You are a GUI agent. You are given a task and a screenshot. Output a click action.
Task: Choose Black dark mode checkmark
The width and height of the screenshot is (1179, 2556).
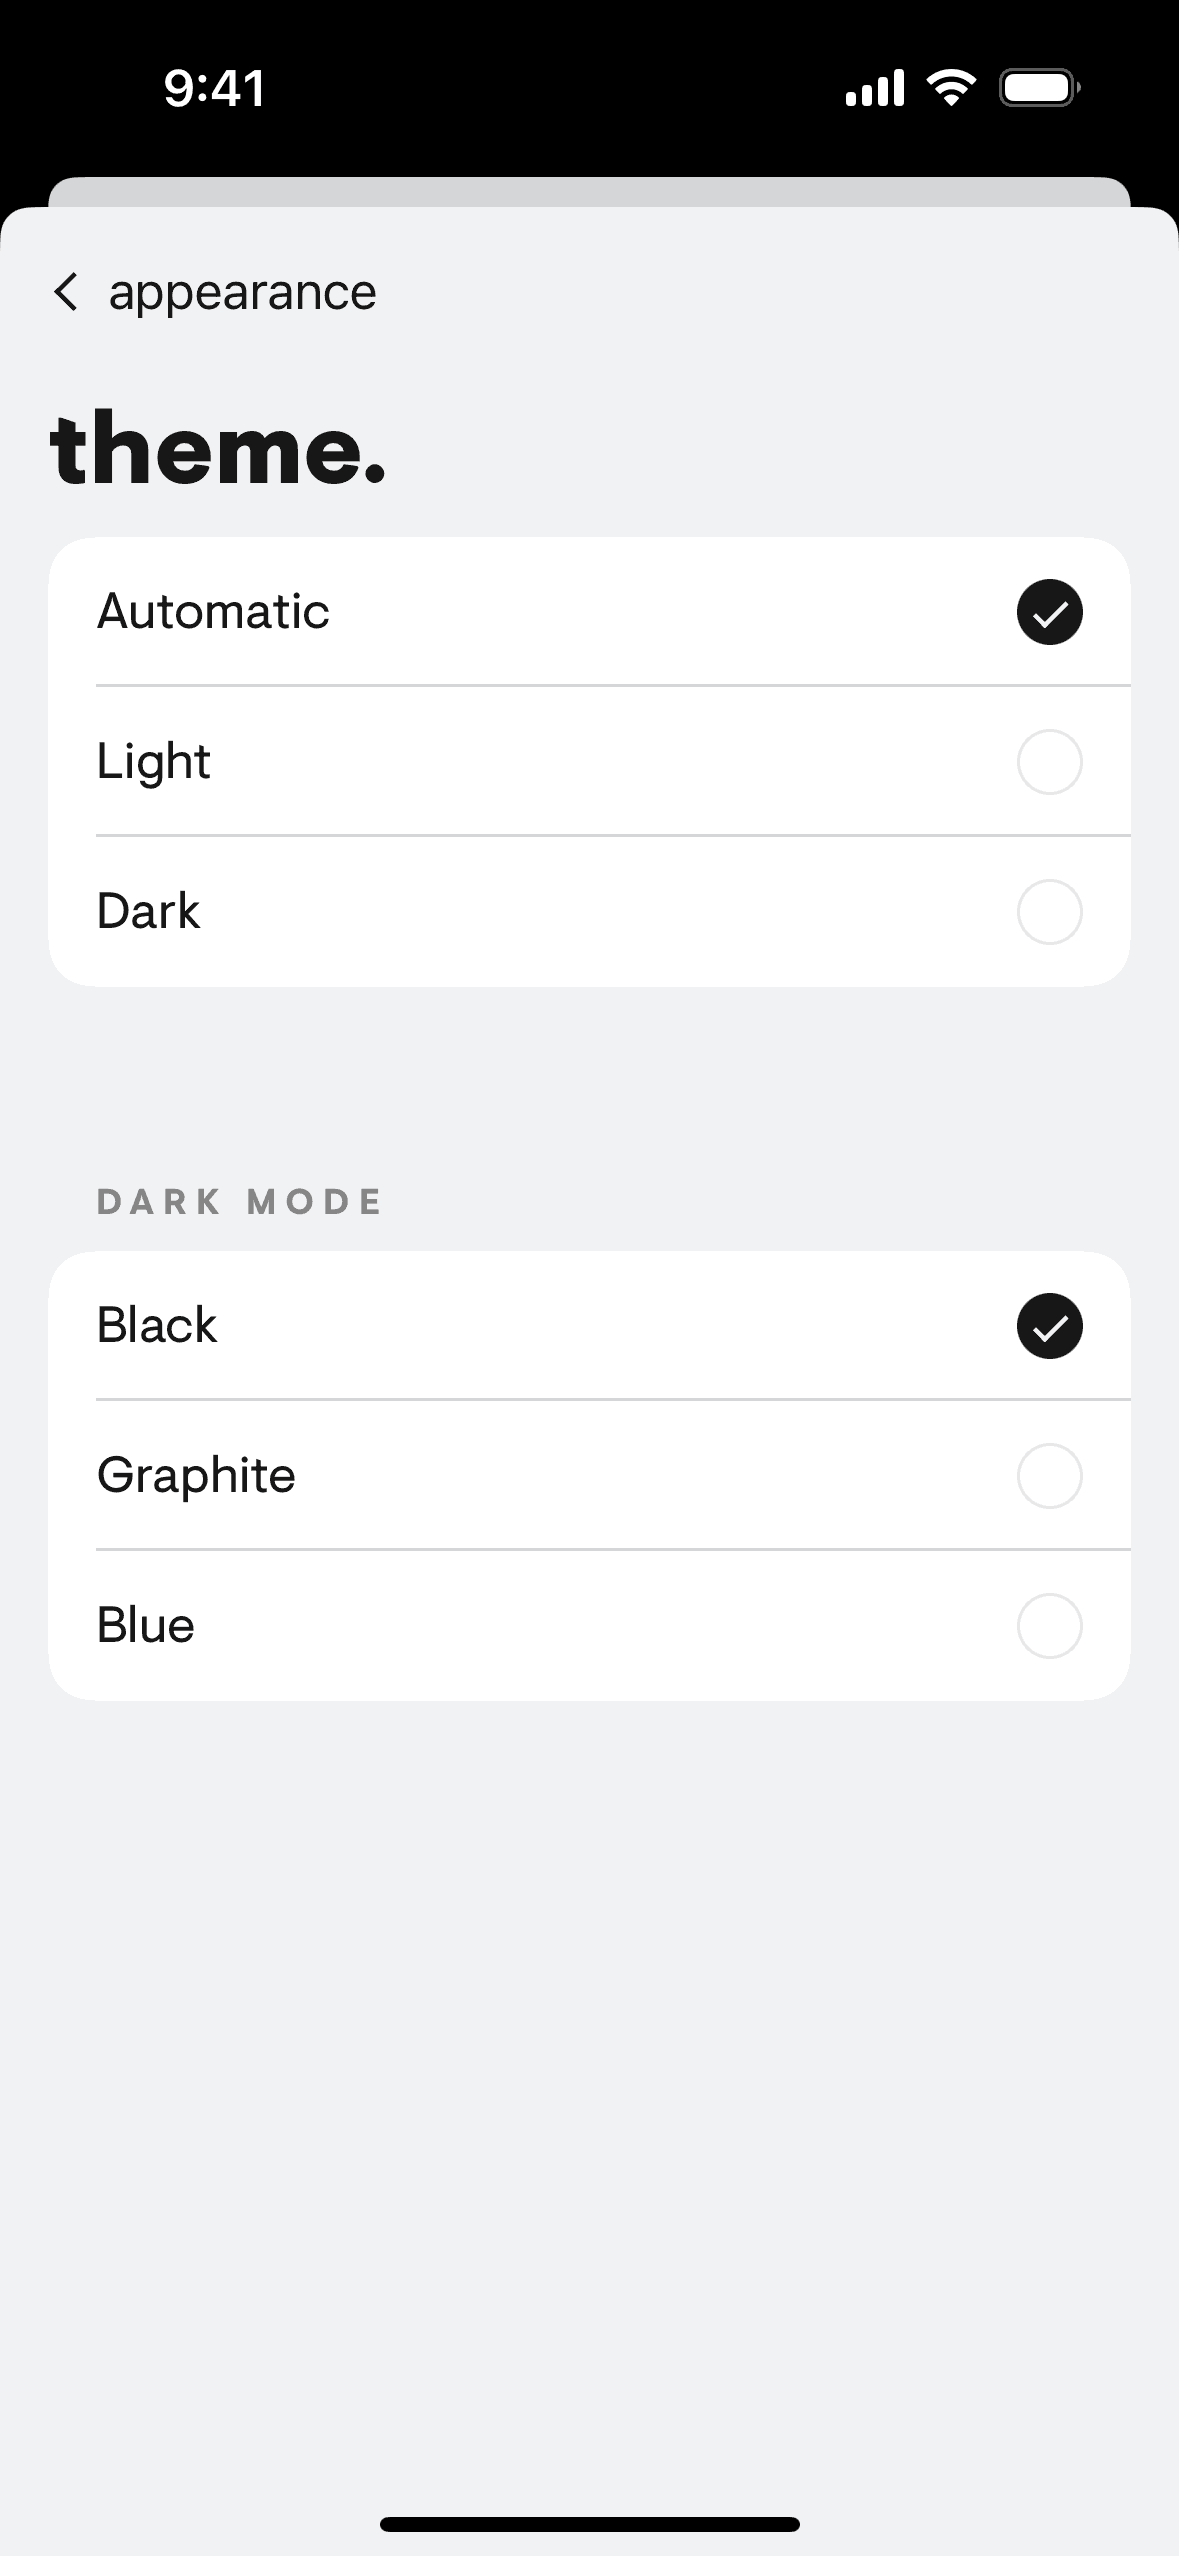pos(1049,1326)
